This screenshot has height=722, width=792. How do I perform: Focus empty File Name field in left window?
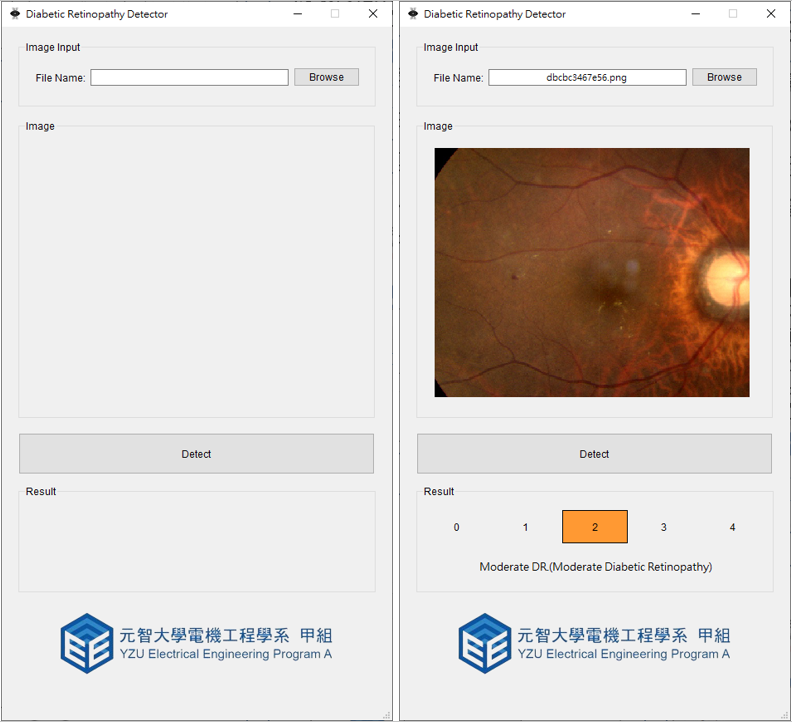pos(189,77)
